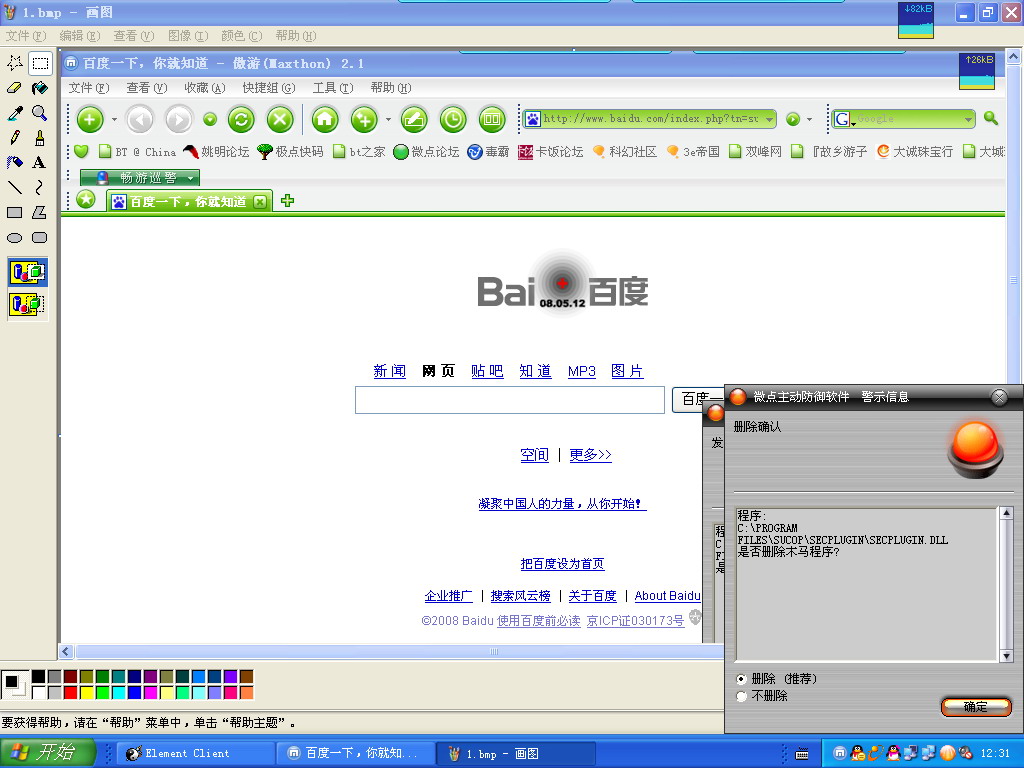Select the Text tool in Paint
Viewport: 1024px width, 768px height.
click(x=40, y=163)
